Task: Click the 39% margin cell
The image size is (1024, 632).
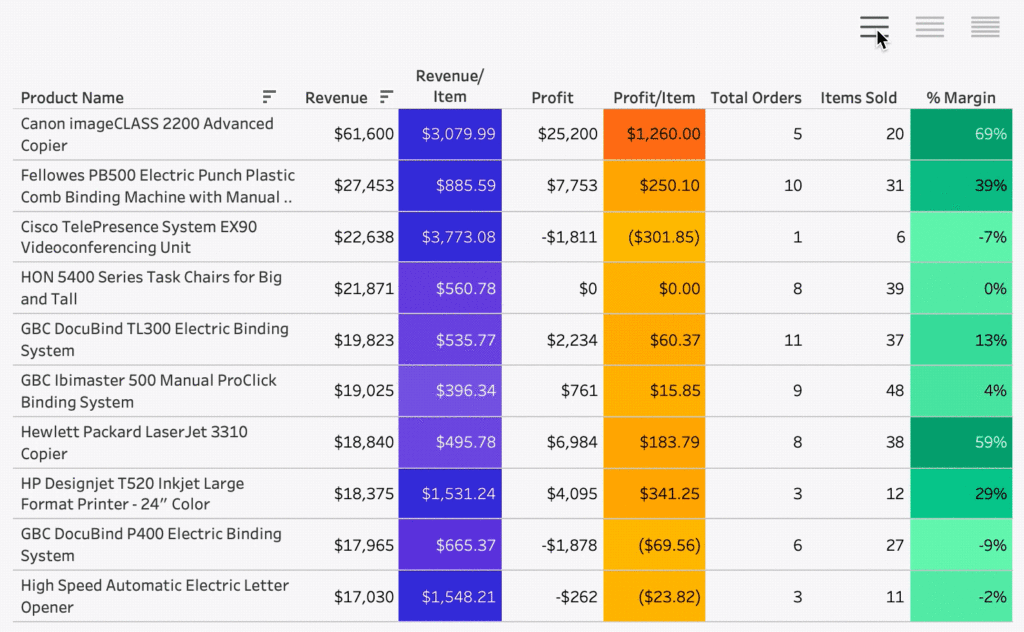Action: pyautogui.click(x=961, y=186)
